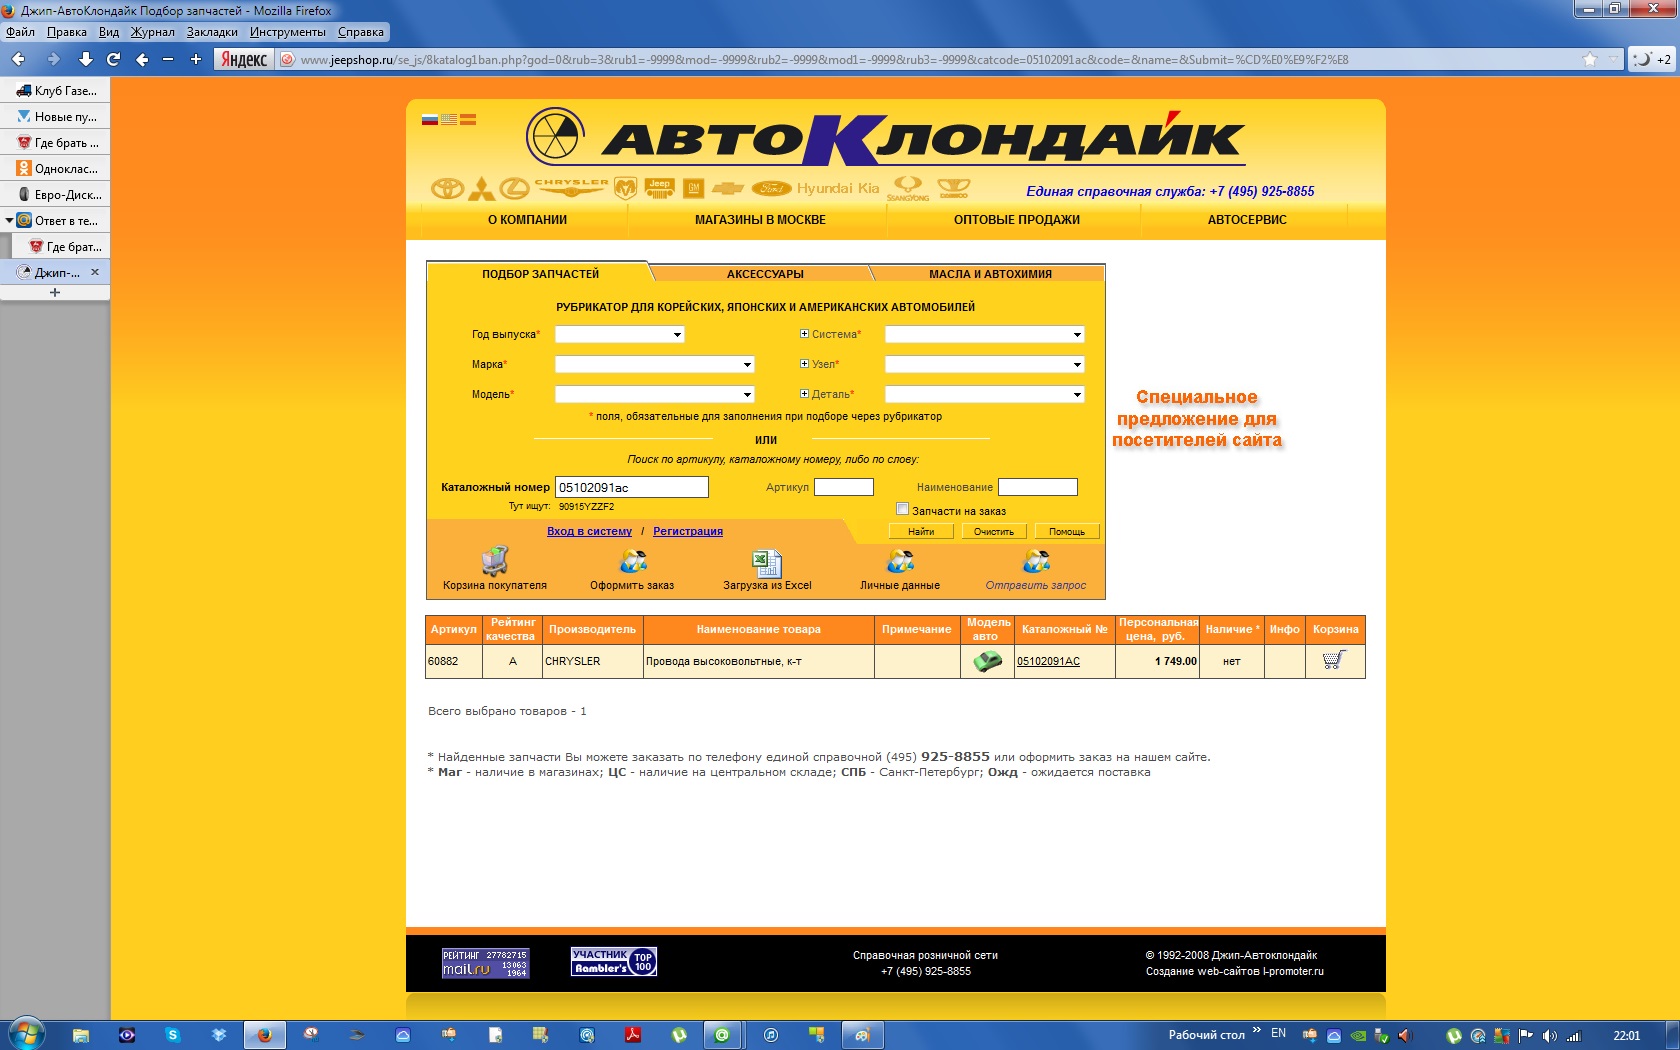The image size is (1680, 1050).
Task: Open catalog number link 05102091AC
Action: pos(1048,661)
